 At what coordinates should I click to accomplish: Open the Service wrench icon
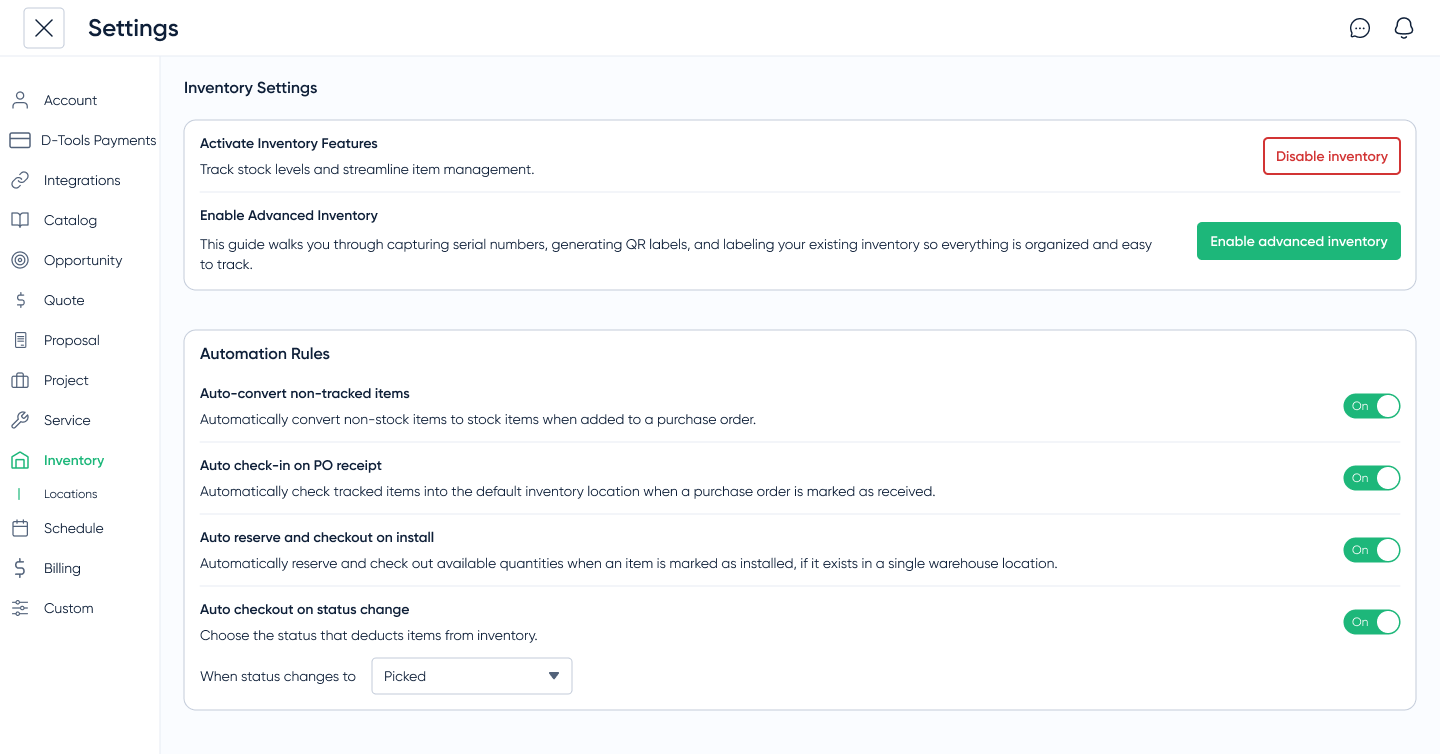coord(19,420)
